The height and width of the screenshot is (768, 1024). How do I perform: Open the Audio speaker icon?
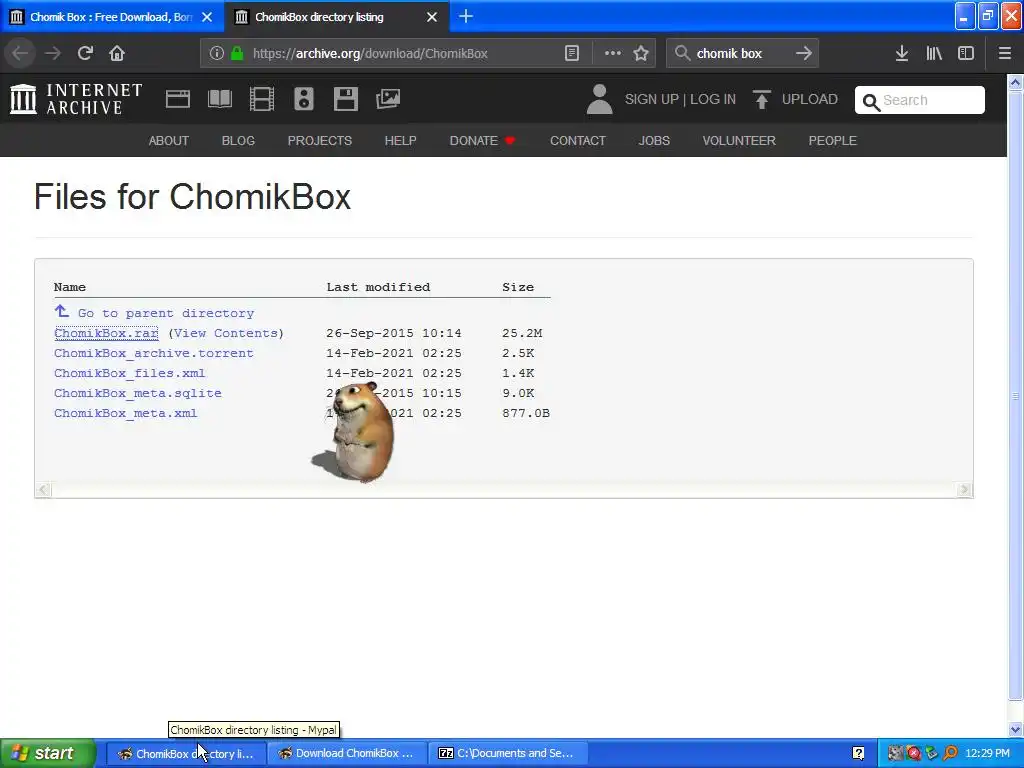pos(304,99)
